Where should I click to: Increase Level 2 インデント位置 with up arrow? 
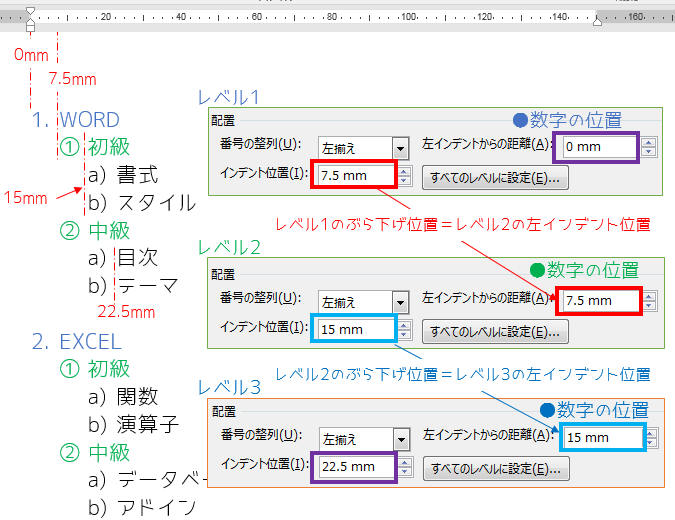point(404,326)
